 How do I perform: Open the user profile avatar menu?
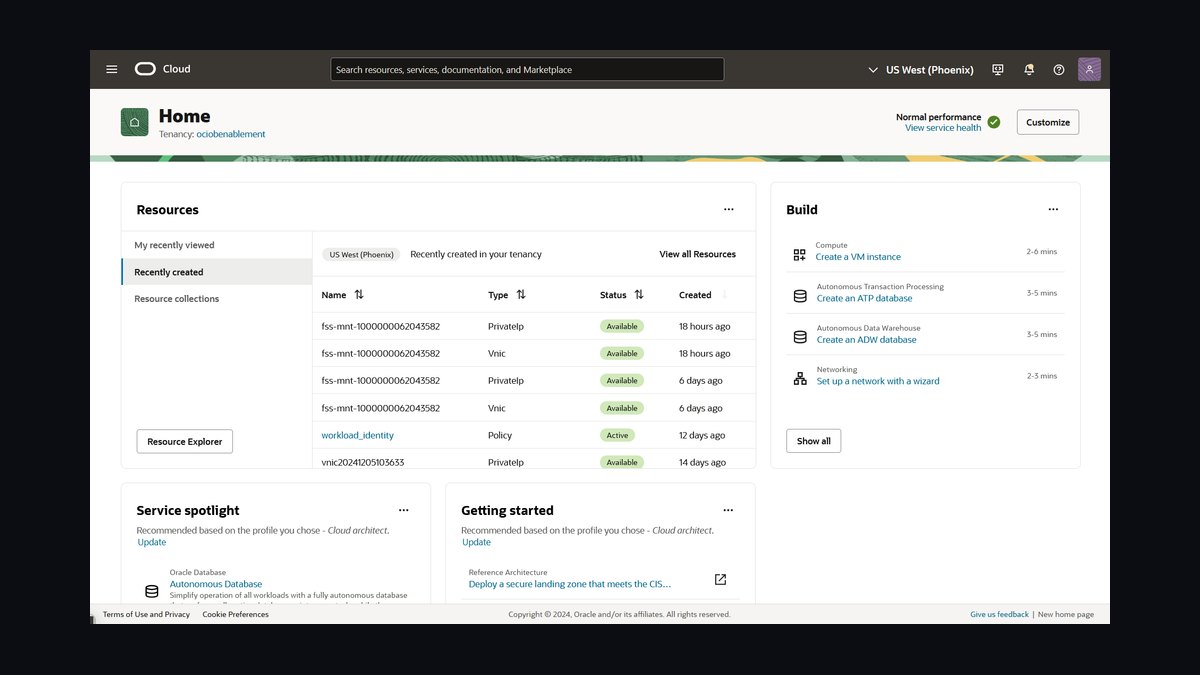(1089, 69)
